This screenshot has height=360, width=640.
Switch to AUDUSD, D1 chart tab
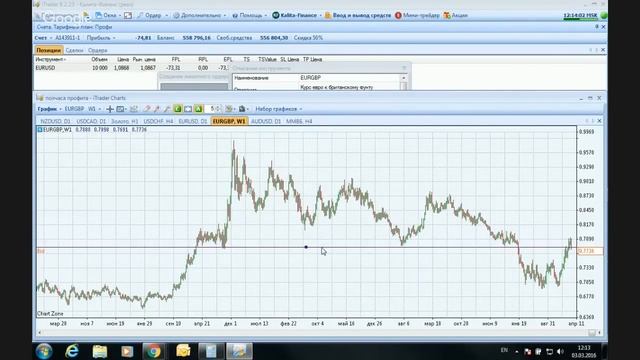coord(266,121)
